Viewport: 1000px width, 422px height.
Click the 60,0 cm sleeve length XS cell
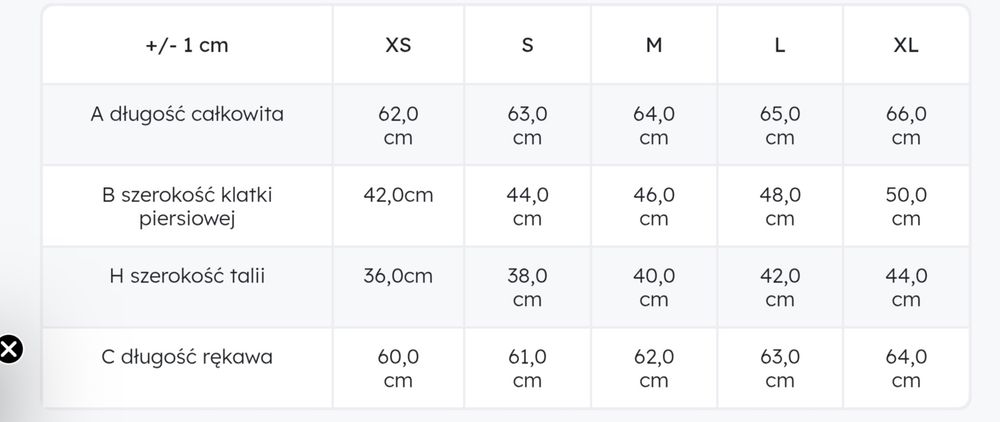398,368
